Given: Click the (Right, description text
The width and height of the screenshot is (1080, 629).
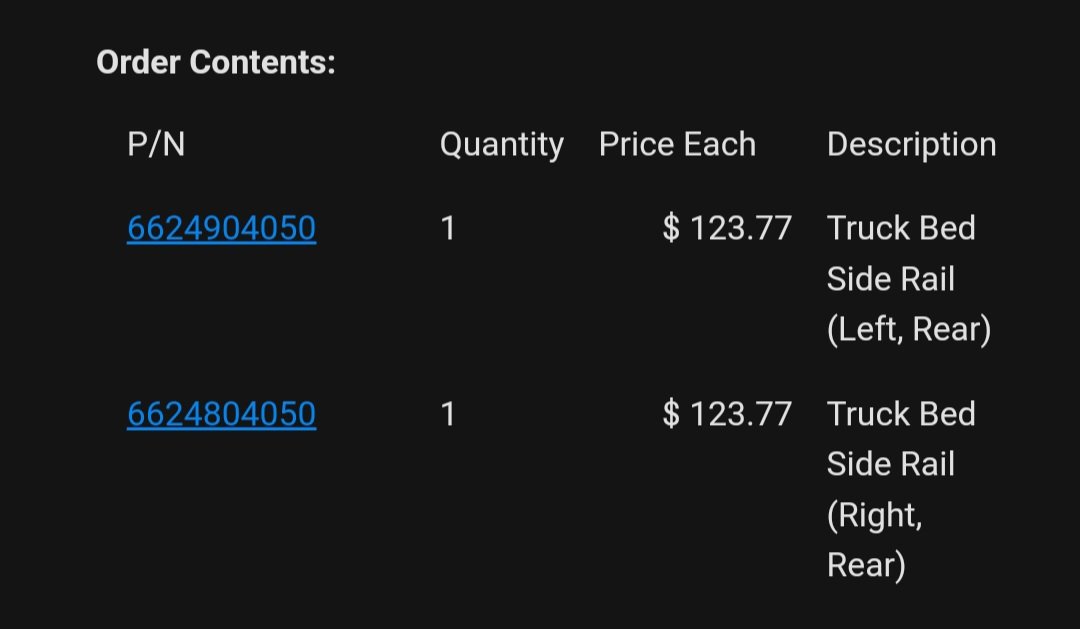Looking at the screenshot, I should (875, 515).
